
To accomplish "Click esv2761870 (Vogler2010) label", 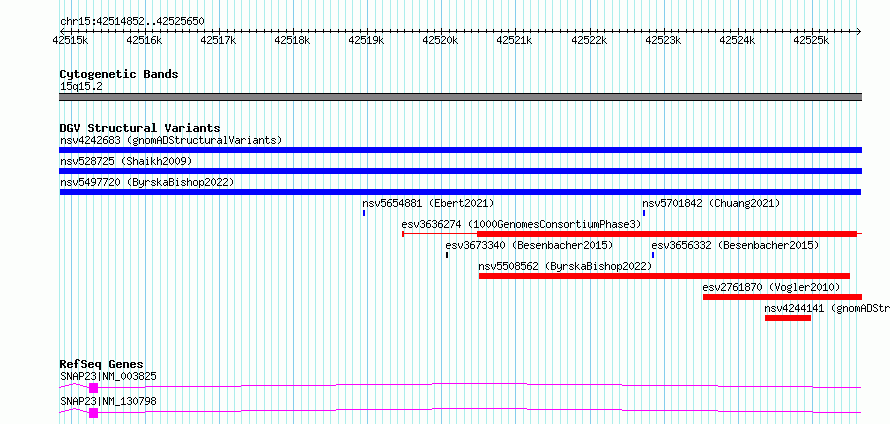I will (771, 287).
